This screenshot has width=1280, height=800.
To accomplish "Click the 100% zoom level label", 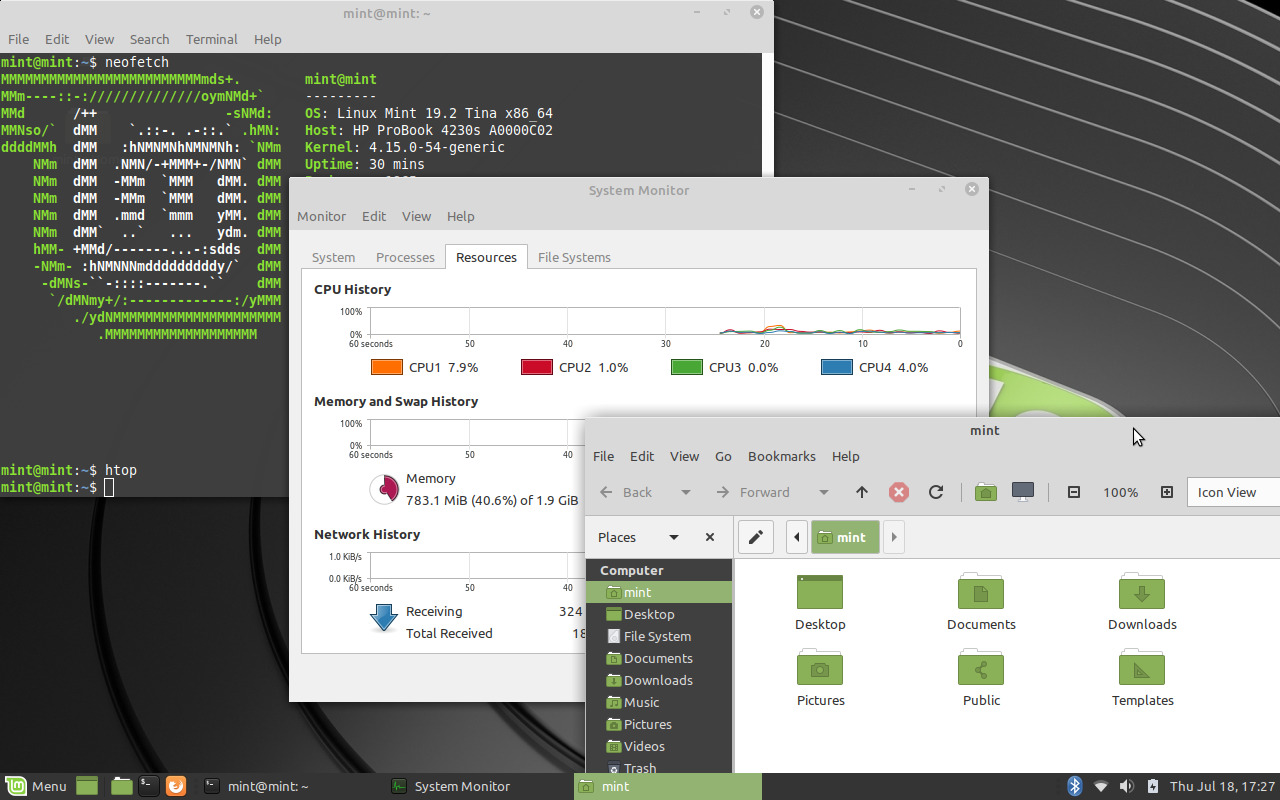I will [x=1120, y=492].
